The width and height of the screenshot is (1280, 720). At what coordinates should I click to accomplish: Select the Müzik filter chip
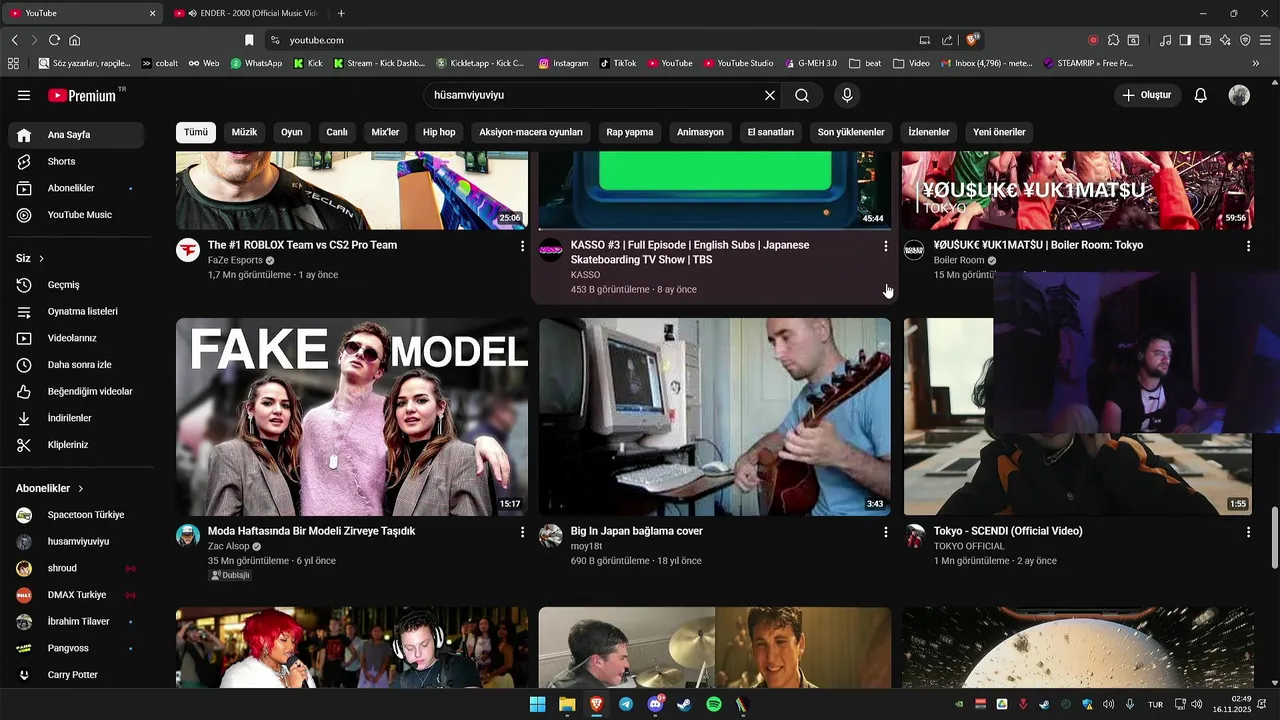[244, 132]
